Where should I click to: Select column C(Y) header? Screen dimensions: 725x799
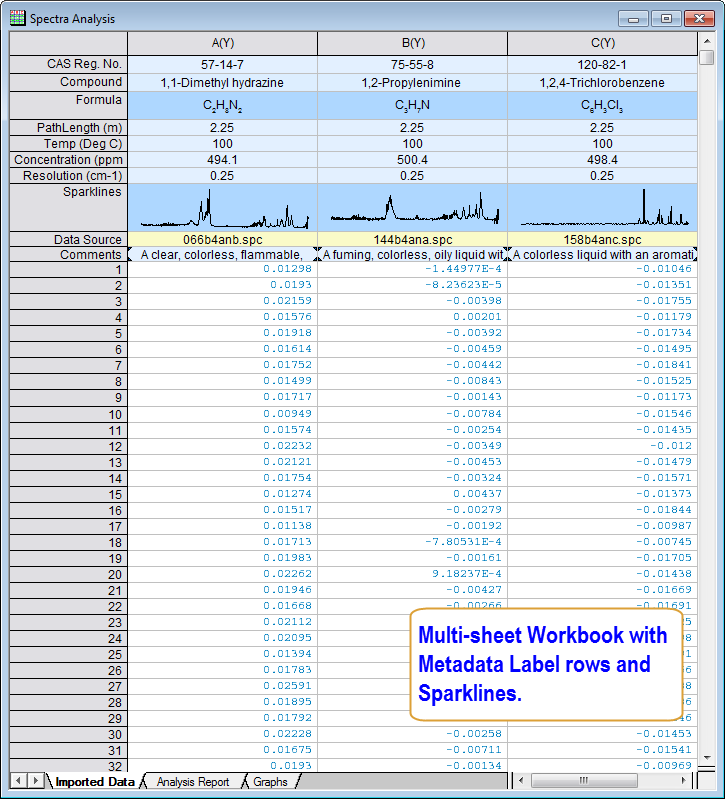[602, 43]
